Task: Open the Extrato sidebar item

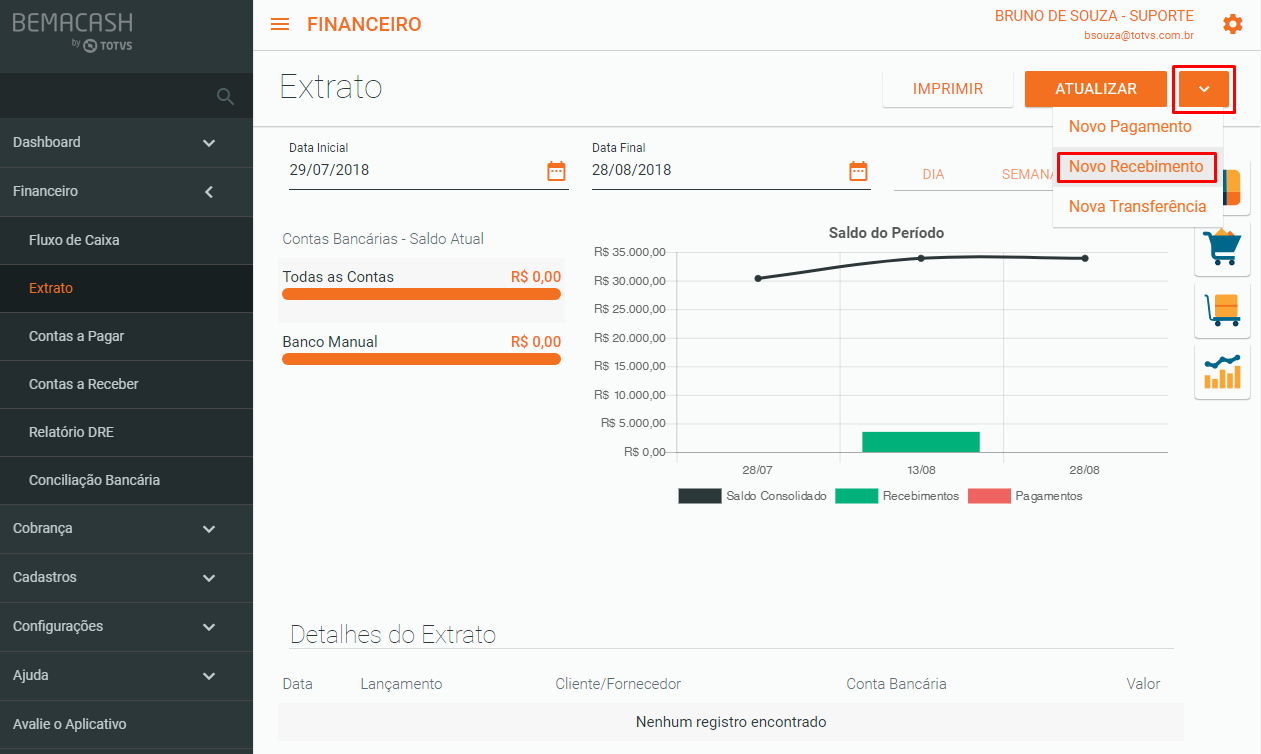Action: point(126,288)
